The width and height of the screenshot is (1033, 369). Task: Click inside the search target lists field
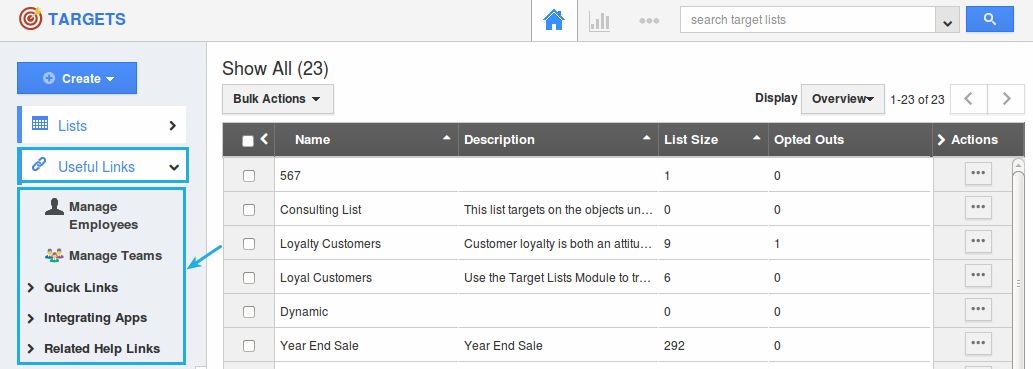tap(808, 20)
